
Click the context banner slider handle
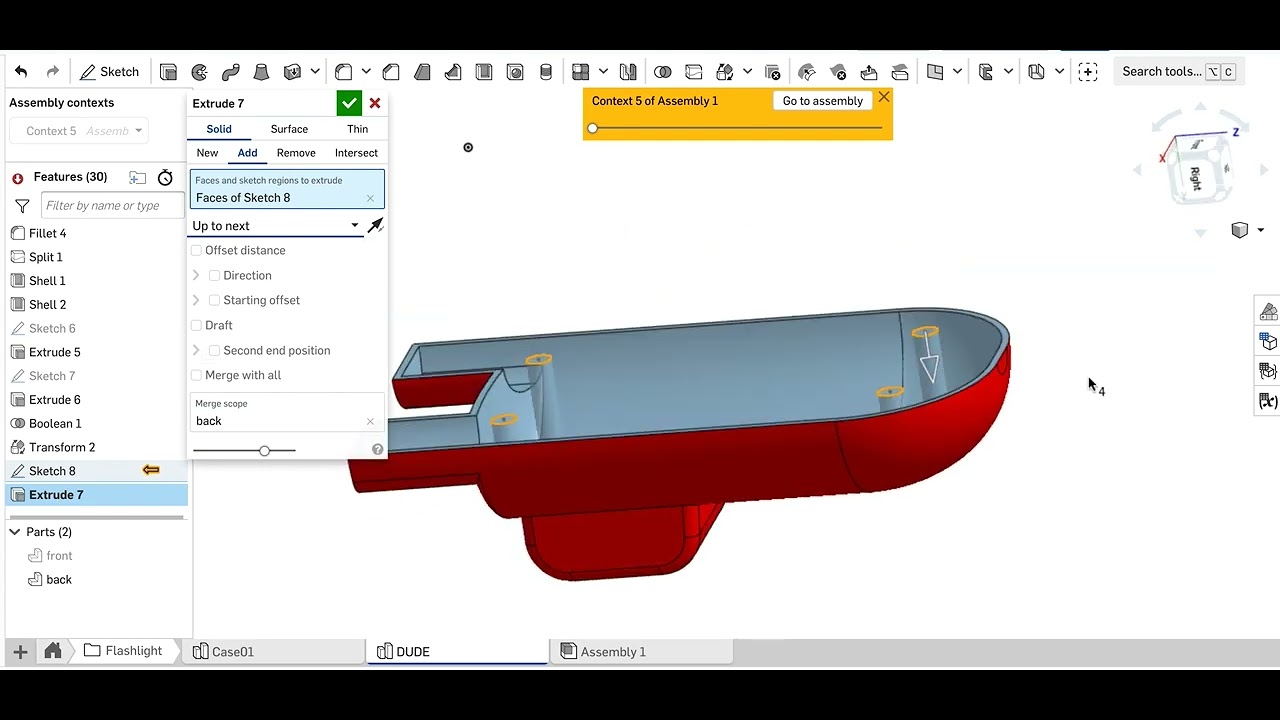(593, 128)
